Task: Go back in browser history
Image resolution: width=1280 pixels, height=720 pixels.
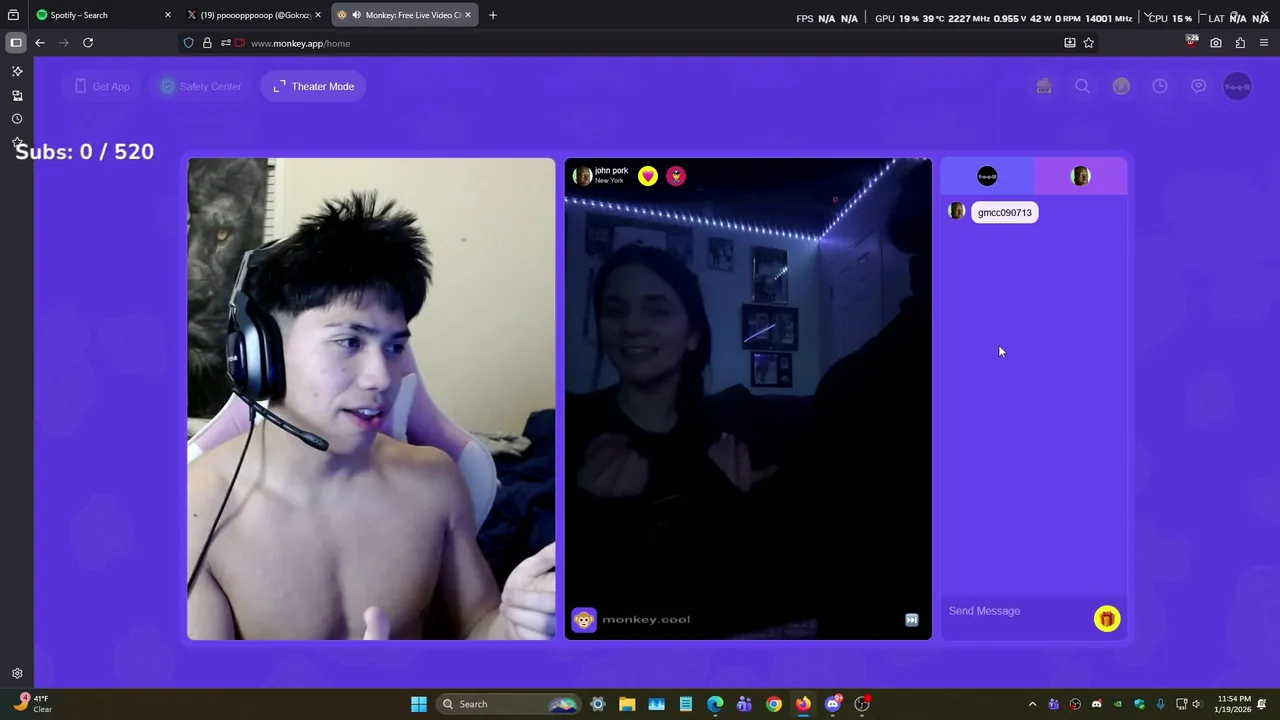Action: click(x=40, y=43)
